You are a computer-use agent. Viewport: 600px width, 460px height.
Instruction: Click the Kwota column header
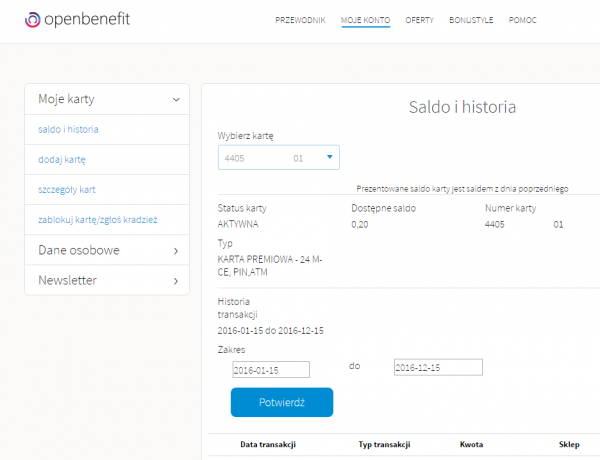(x=472, y=443)
